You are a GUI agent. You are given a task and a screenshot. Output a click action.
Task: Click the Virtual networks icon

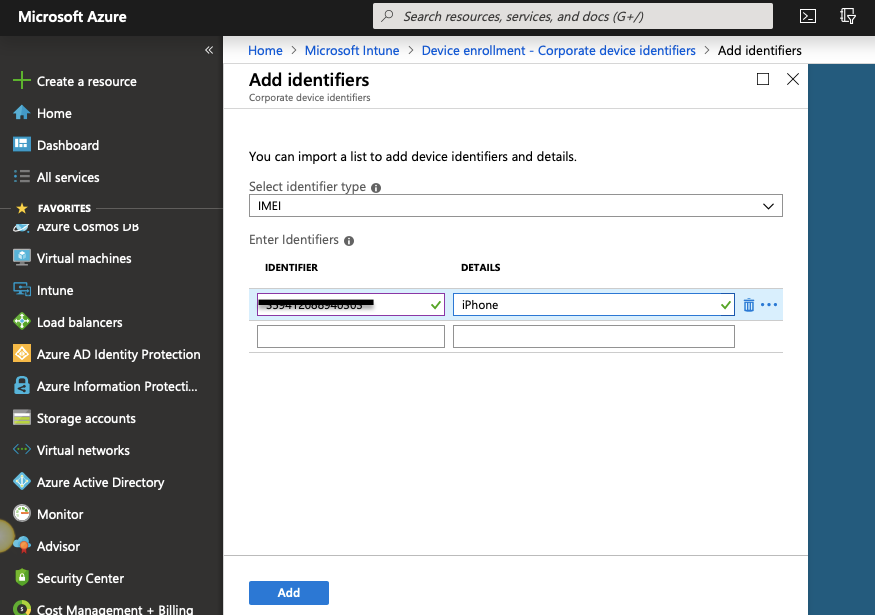point(22,449)
